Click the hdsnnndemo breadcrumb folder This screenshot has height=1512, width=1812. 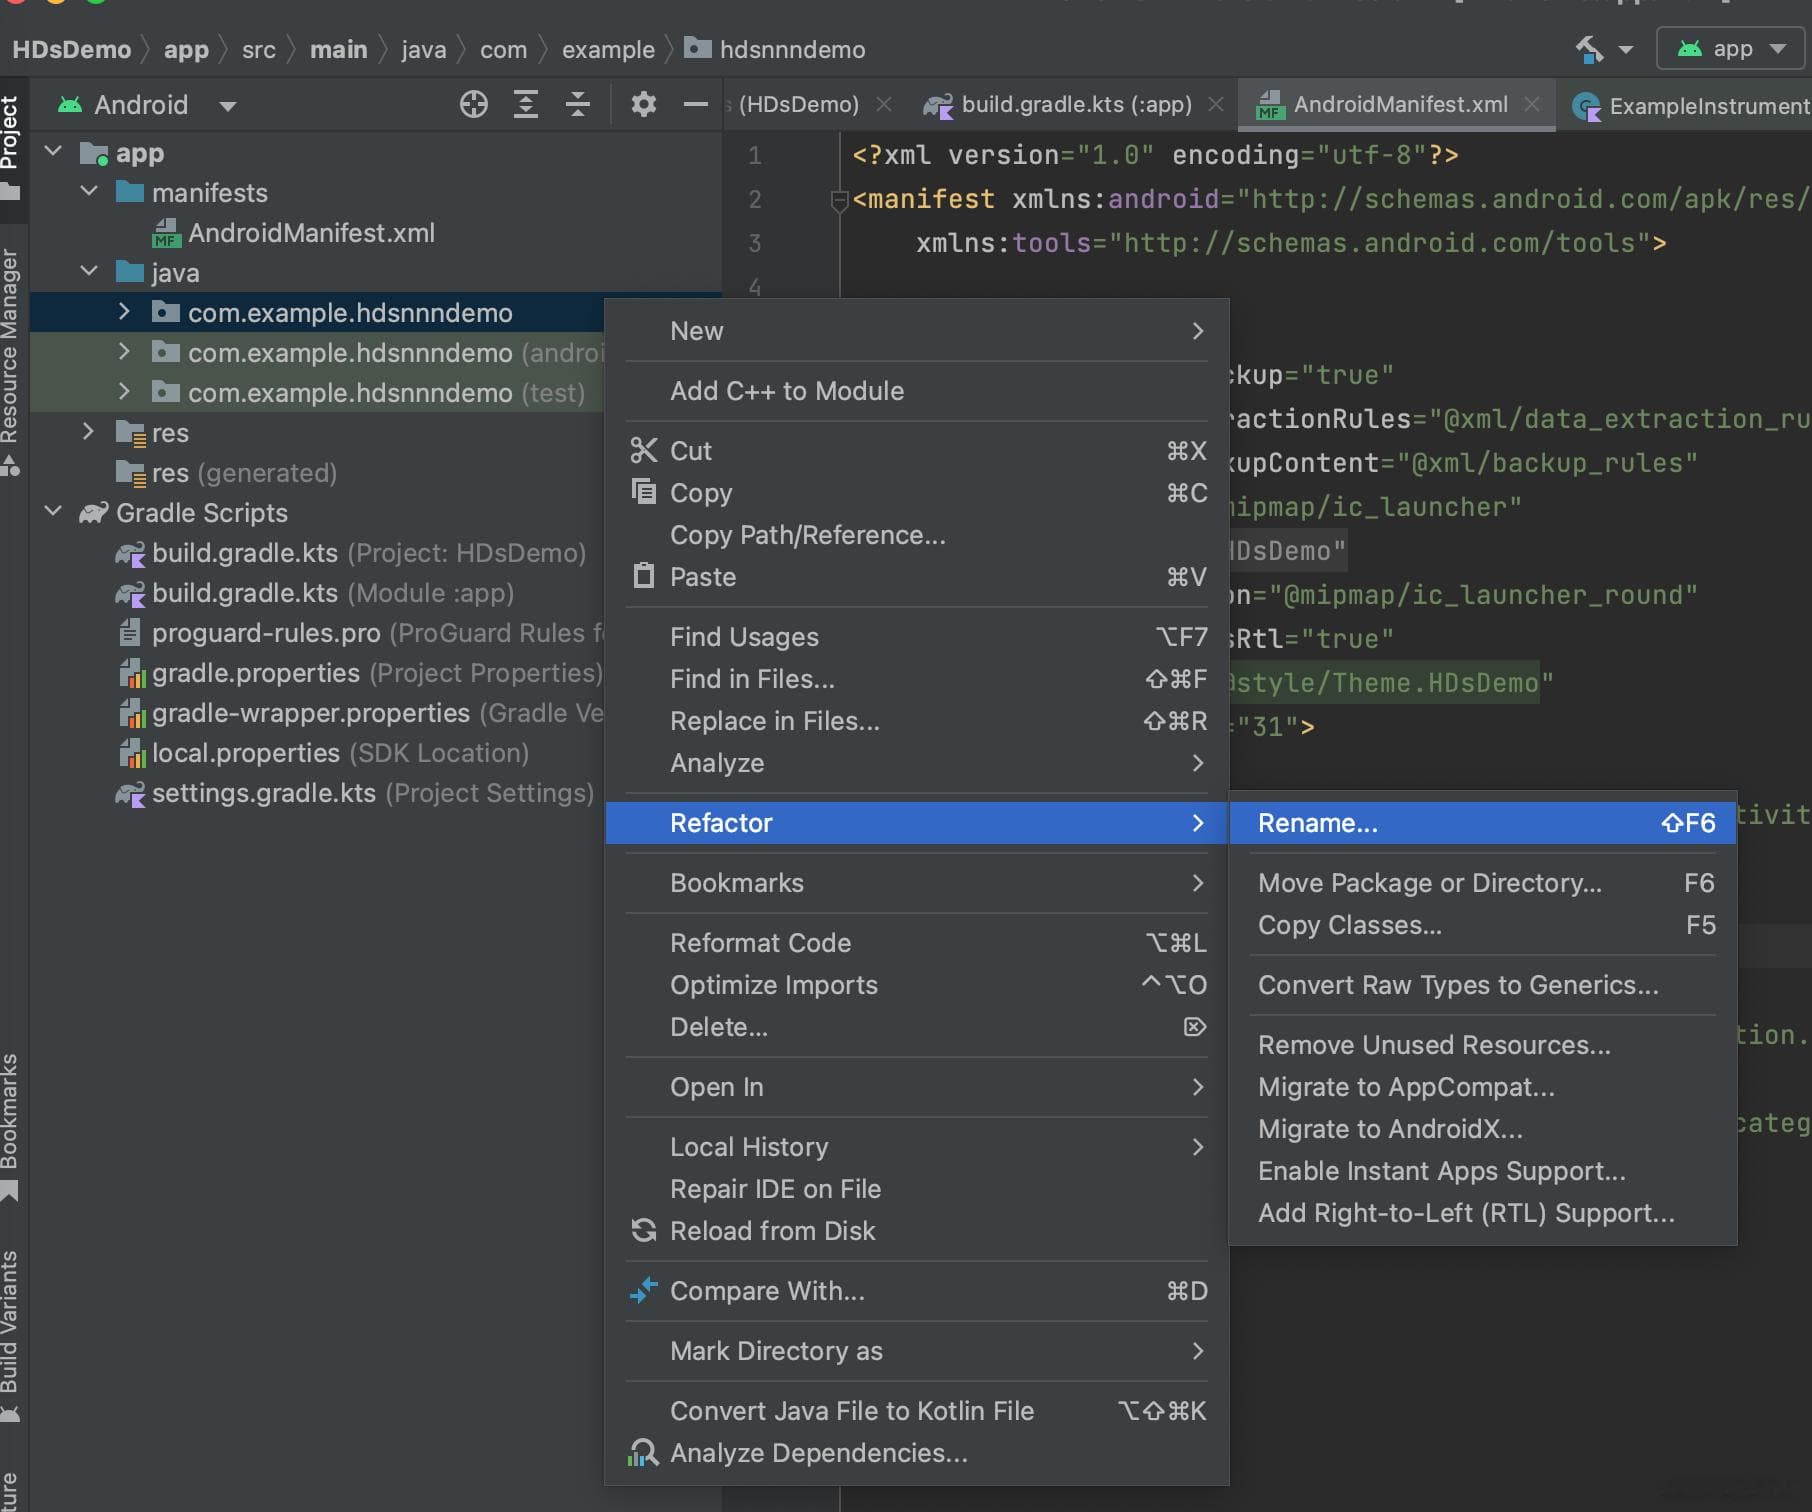point(776,49)
